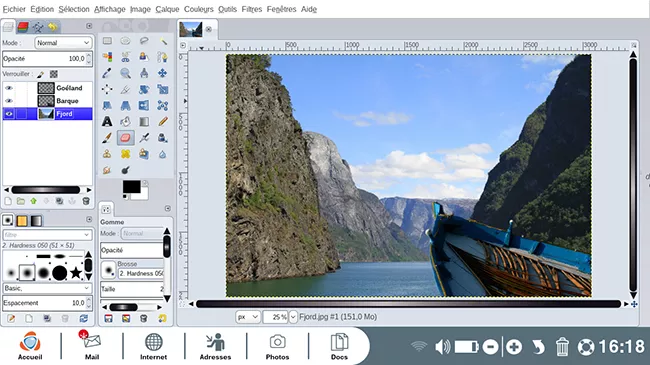Open the Mail application
This screenshot has height=365, width=650.
92,345
